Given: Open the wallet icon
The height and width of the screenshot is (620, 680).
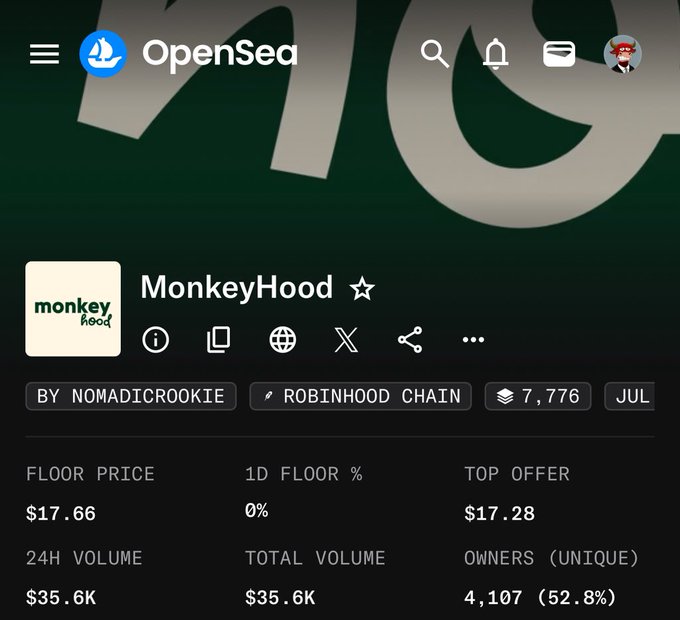Looking at the screenshot, I should click(559, 54).
